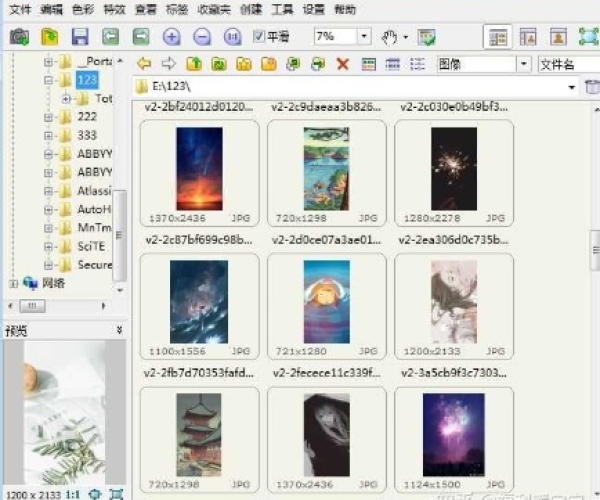This screenshot has height=500, width=600.
Task: Select the 1124x1500 purple fireworks thumbnail
Action: point(454,439)
